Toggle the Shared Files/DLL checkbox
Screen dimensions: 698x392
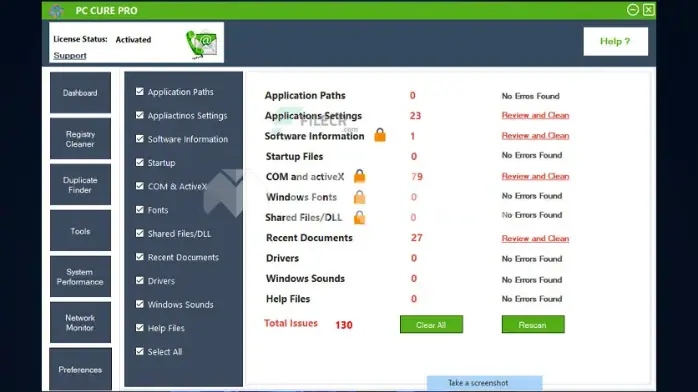[140, 233]
